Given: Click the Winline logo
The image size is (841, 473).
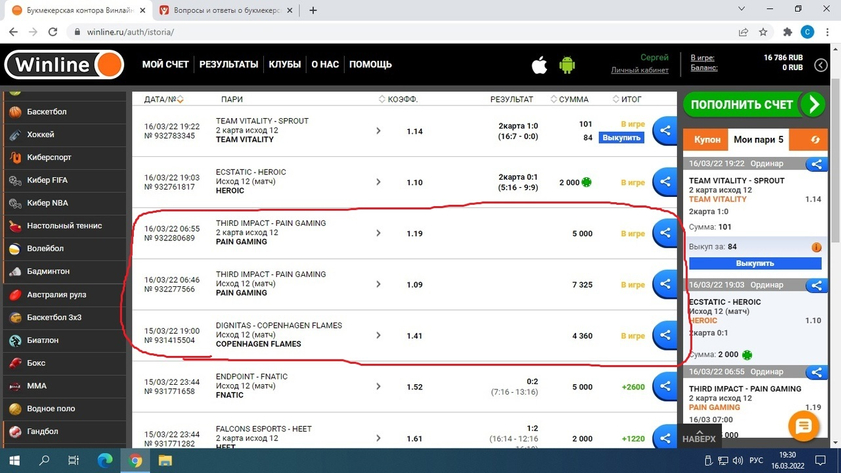Looking at the screenshot, I should [x=64, y=65].
